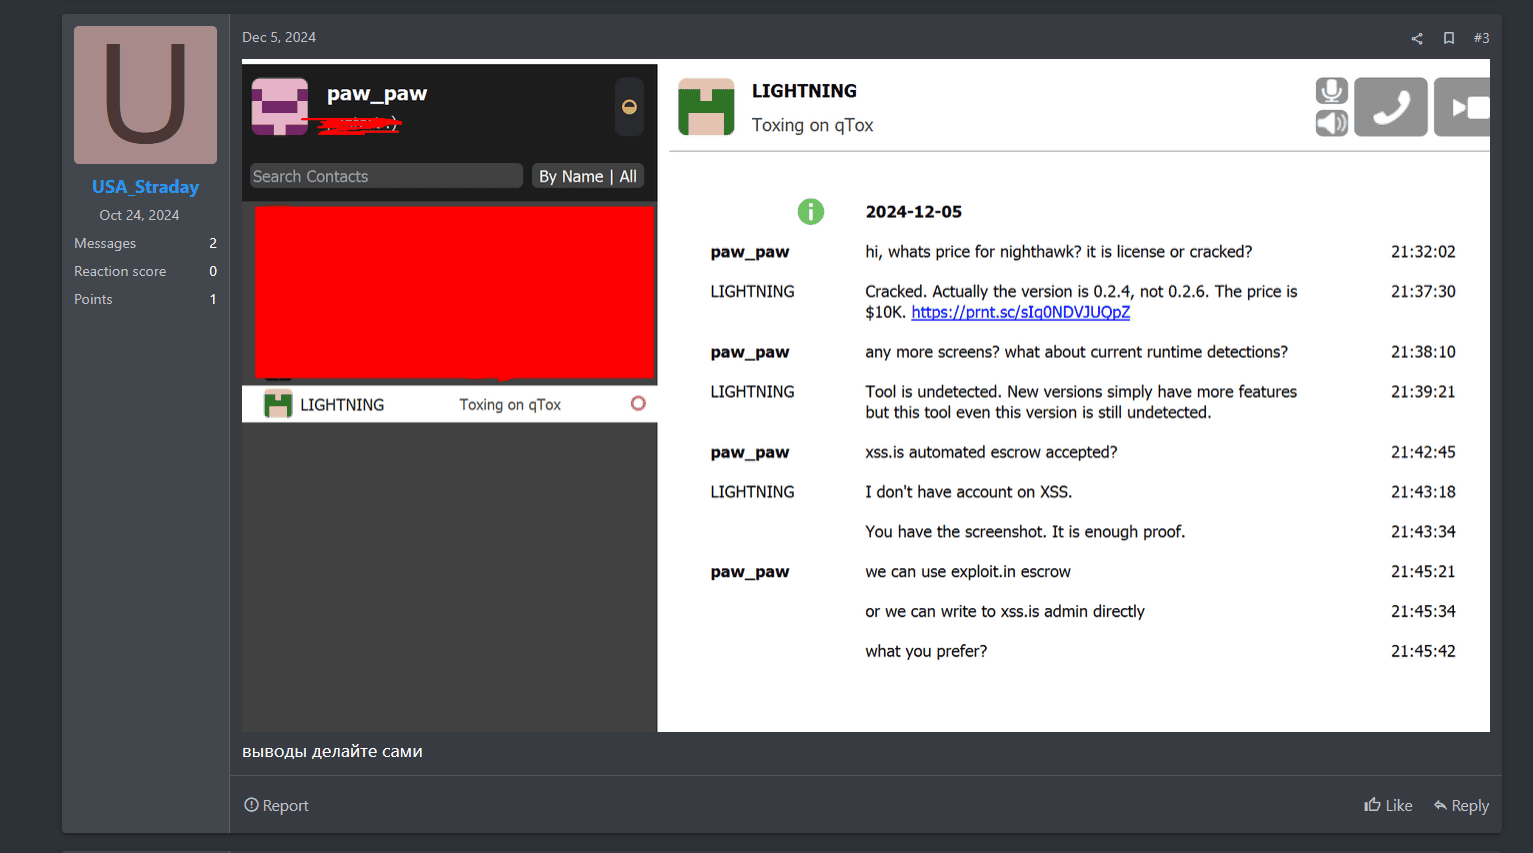Click the date heading 2024-12-05
Image resolution: width=1533 pixels, height=853 pixels.
[x=914, y=212]
